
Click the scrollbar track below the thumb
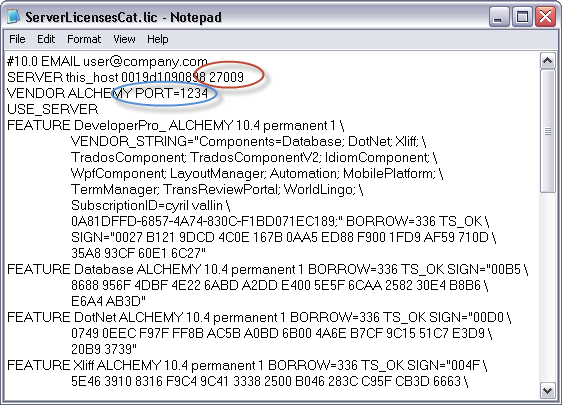(x=547, y=287)
